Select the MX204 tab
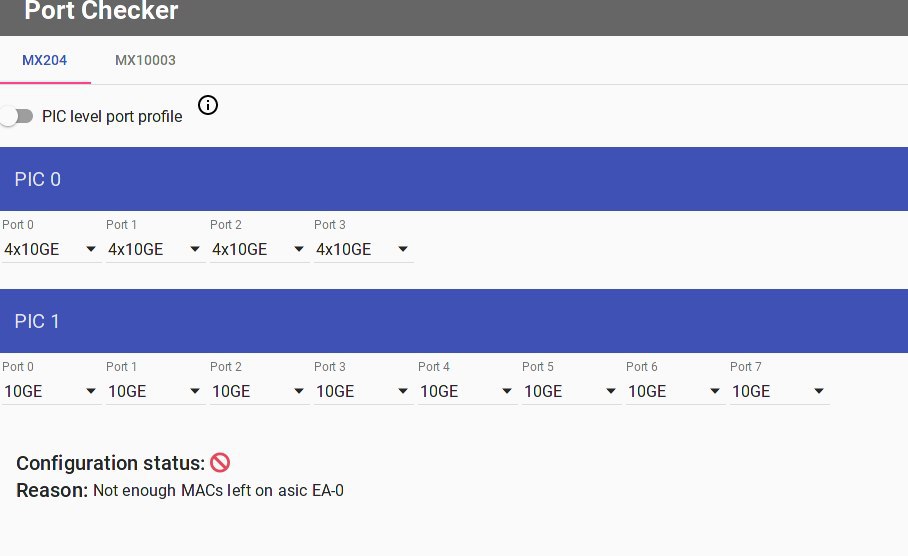Image resolution: width=908 pixels, height=556 pixels. [x=45, y=60]
